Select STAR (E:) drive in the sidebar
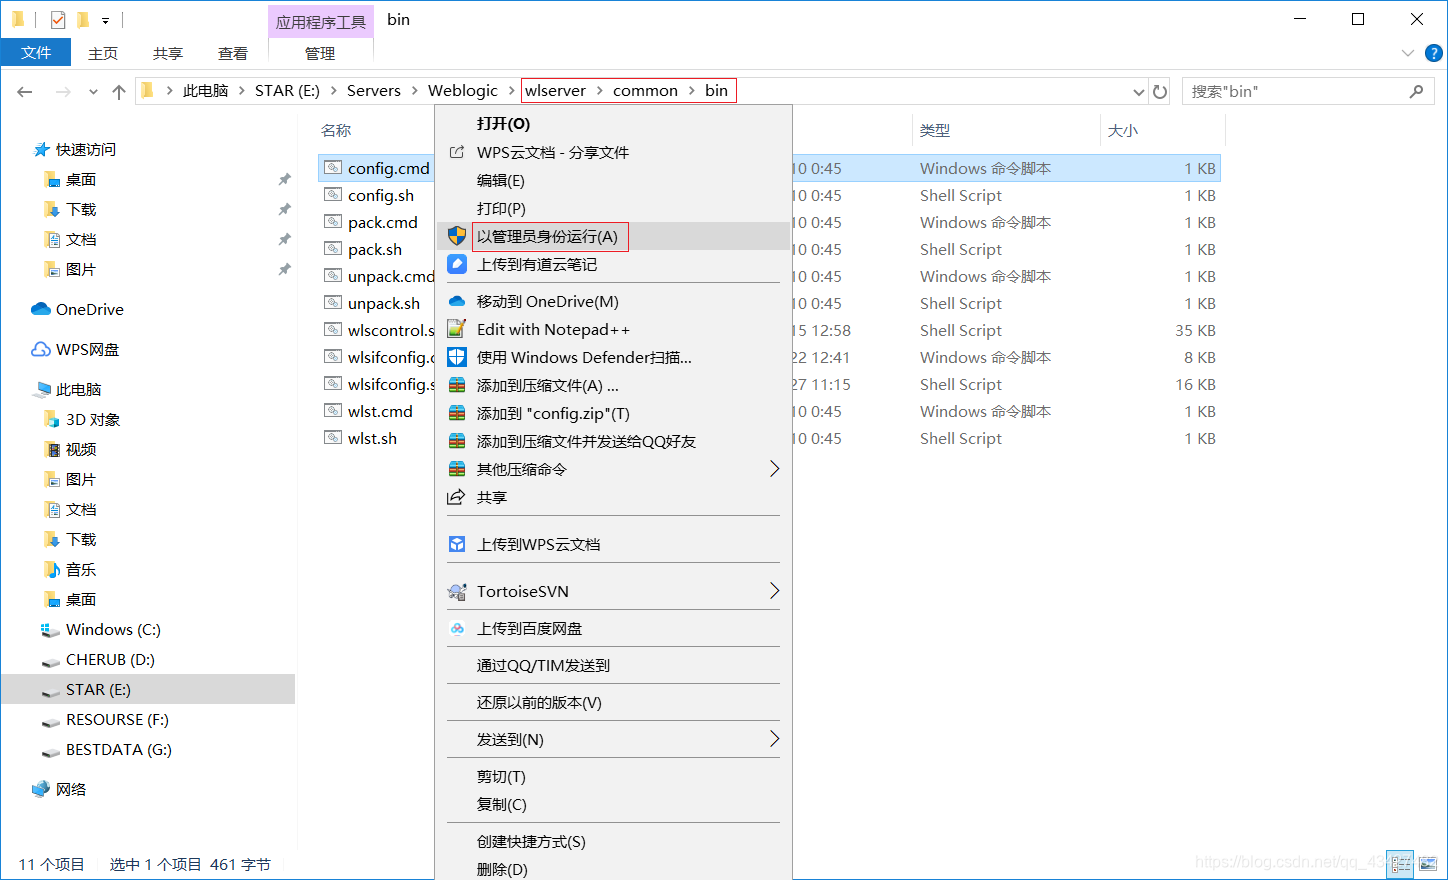 [x=148, y=690]
